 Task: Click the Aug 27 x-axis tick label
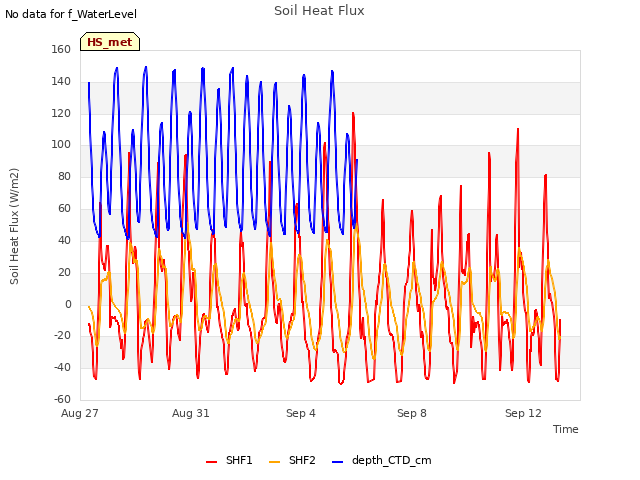tap(80, 413)
